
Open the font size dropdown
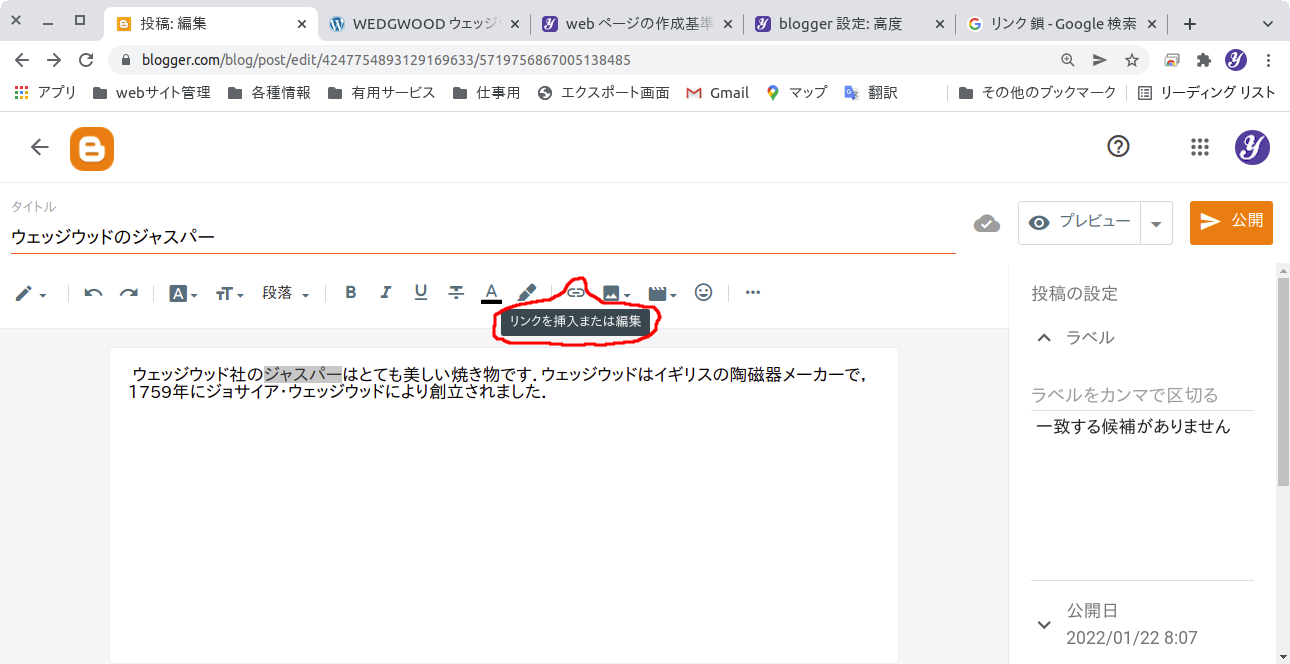coord(230,294)
